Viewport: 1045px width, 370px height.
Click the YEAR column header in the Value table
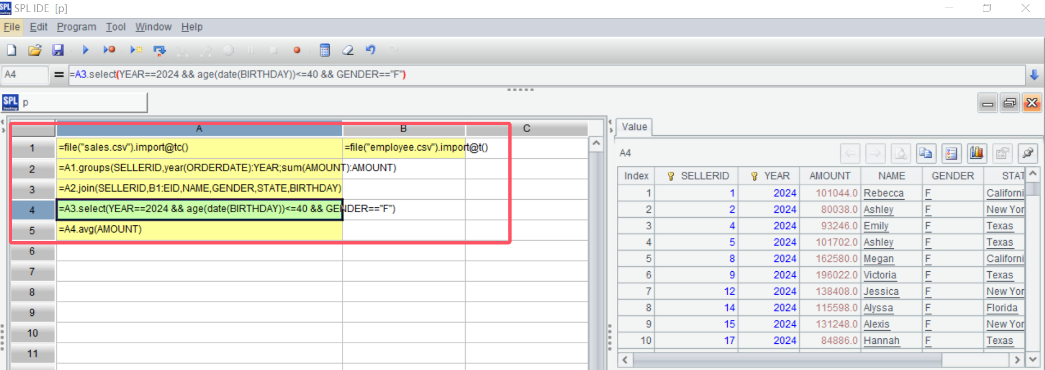point(770,176)
